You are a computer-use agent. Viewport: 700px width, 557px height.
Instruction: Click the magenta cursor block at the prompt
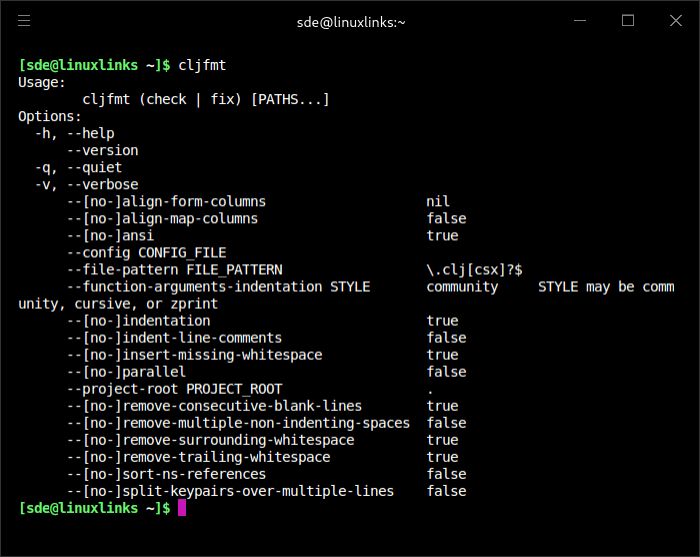(182, 508)
